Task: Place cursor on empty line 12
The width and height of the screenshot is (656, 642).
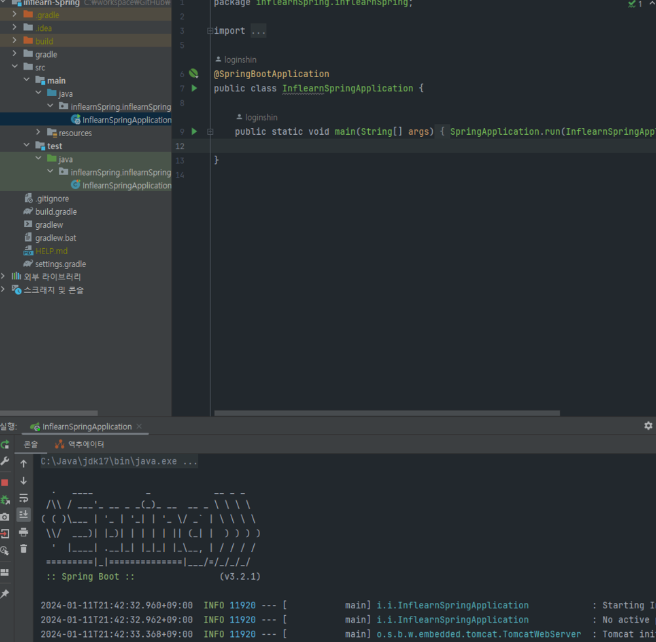Action: (x=433, y=146)
